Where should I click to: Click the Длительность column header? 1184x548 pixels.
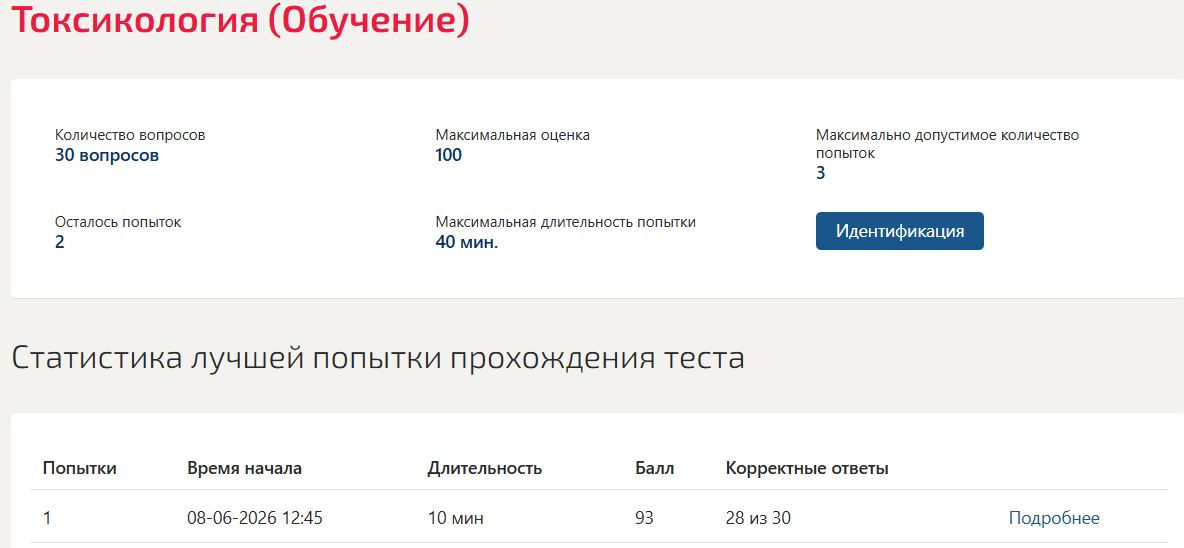[x=485, y=468]
